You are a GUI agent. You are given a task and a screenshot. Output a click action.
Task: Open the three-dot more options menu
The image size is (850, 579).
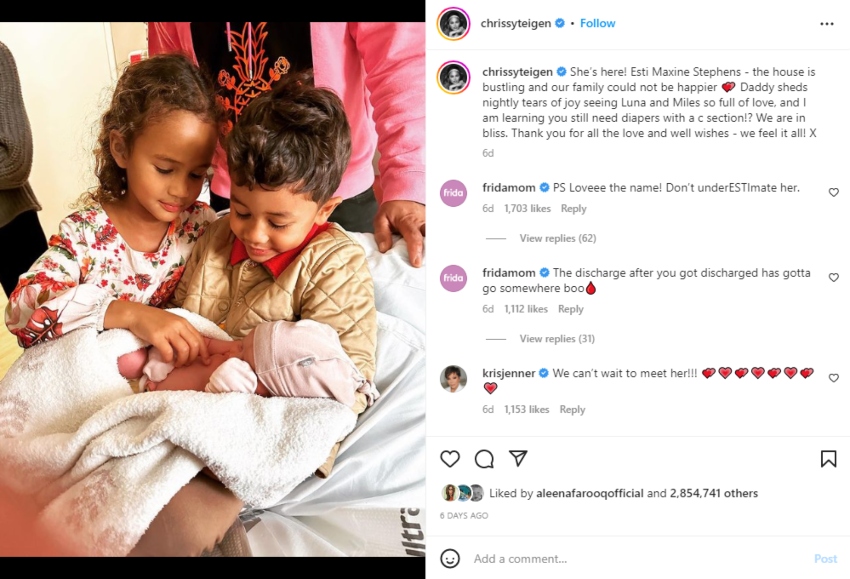[x=827, y=23]
